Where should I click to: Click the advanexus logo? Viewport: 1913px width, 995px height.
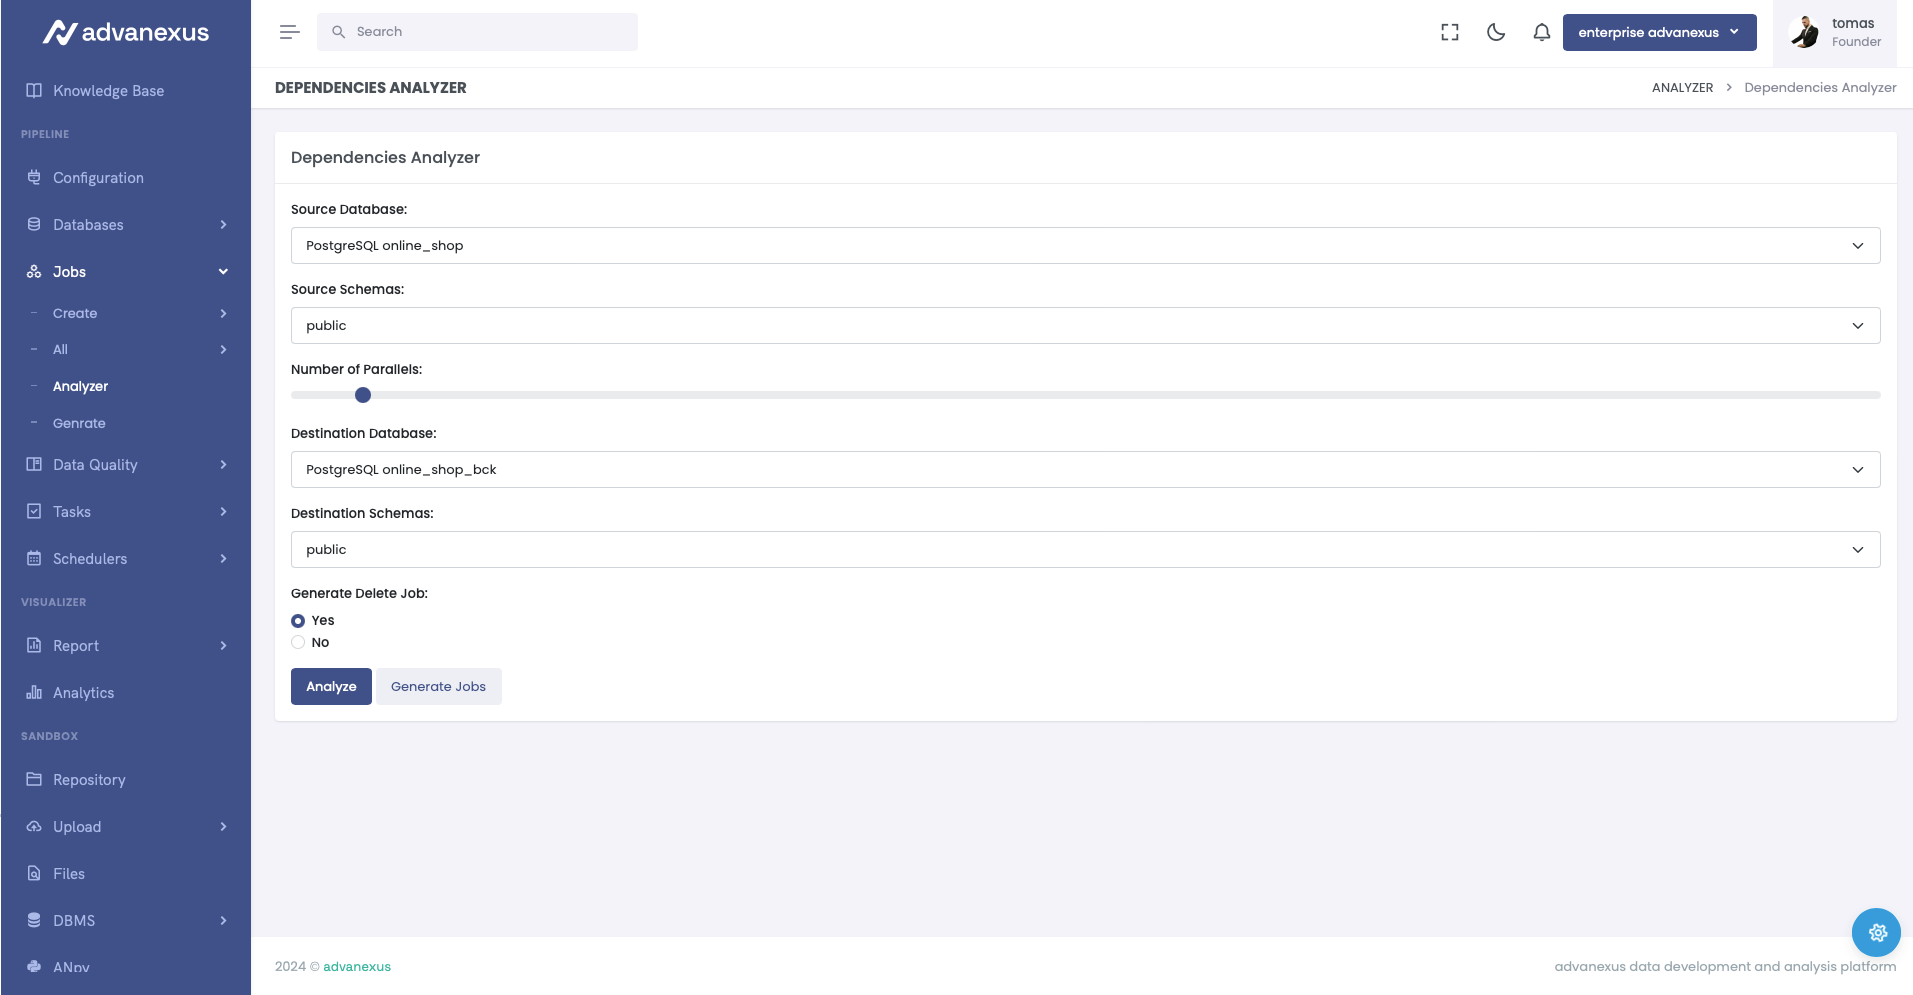coord(126,33)
